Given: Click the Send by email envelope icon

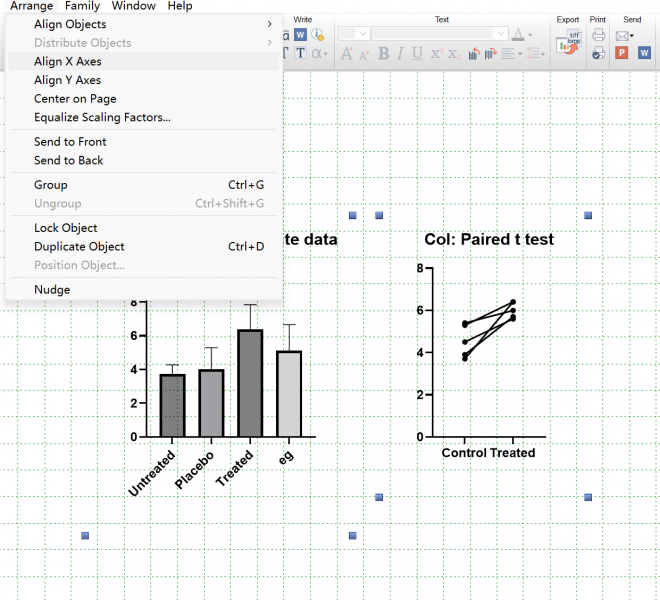Looking at the screenshot, I should [x=622, y=36].
